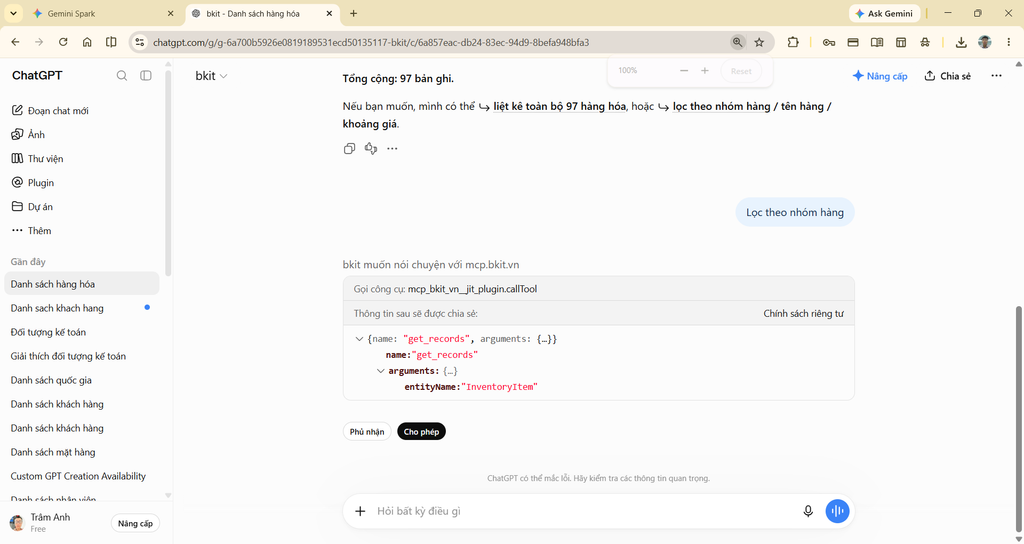This screenshot has width=1024, height=544.
Task: Open the conversation options three-dot menu
Action: 996,76
